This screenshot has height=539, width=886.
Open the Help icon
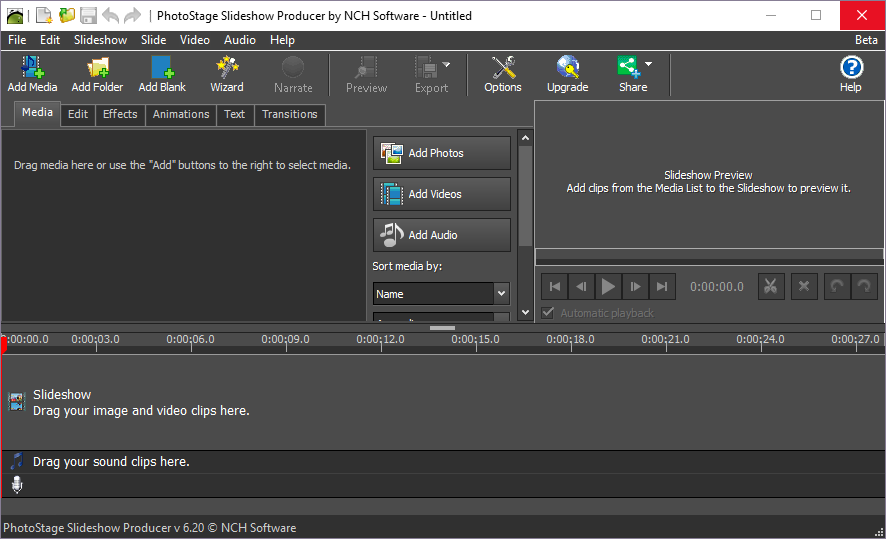point(850,68)
